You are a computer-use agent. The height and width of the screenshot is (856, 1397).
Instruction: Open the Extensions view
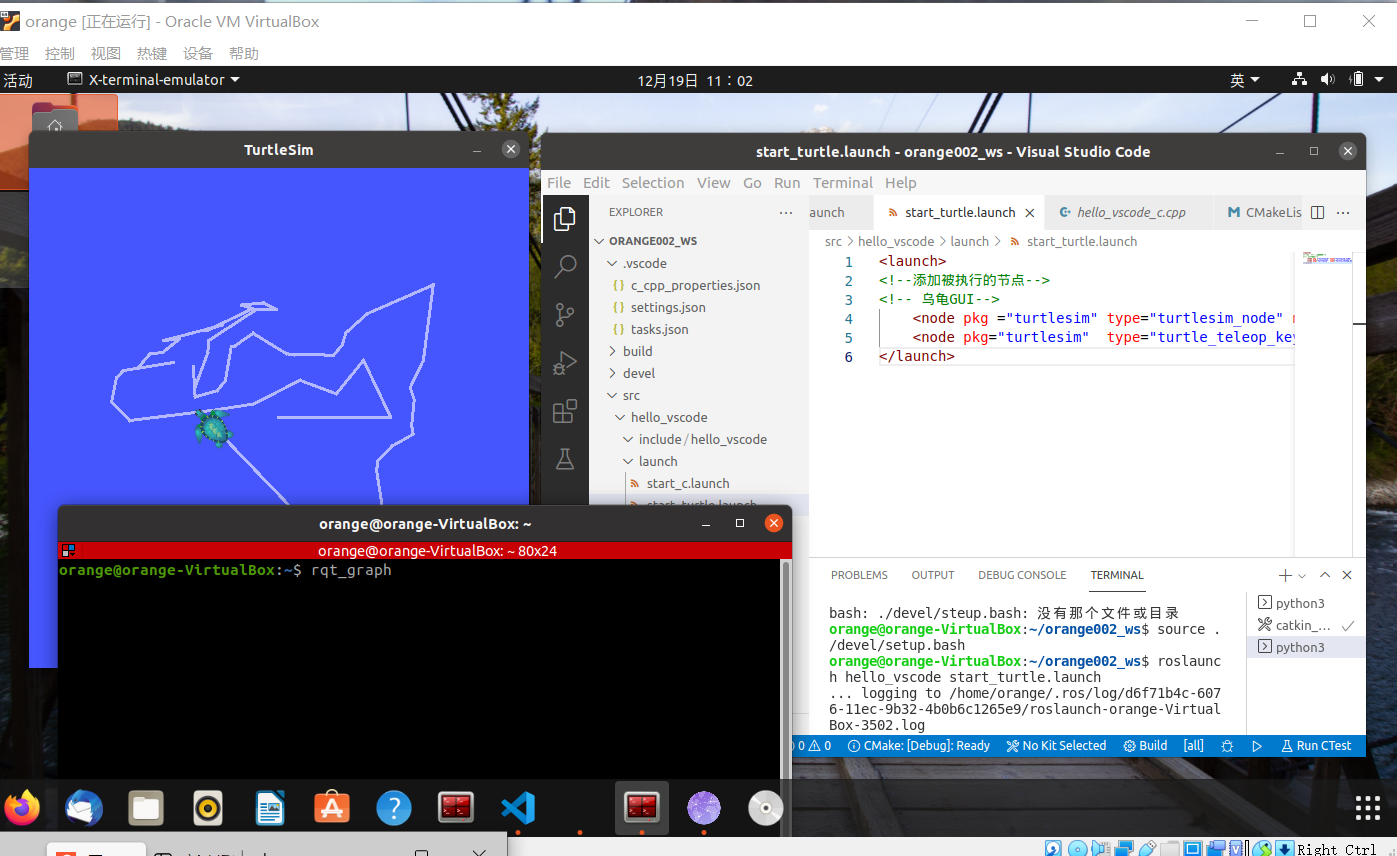(566, 410)
